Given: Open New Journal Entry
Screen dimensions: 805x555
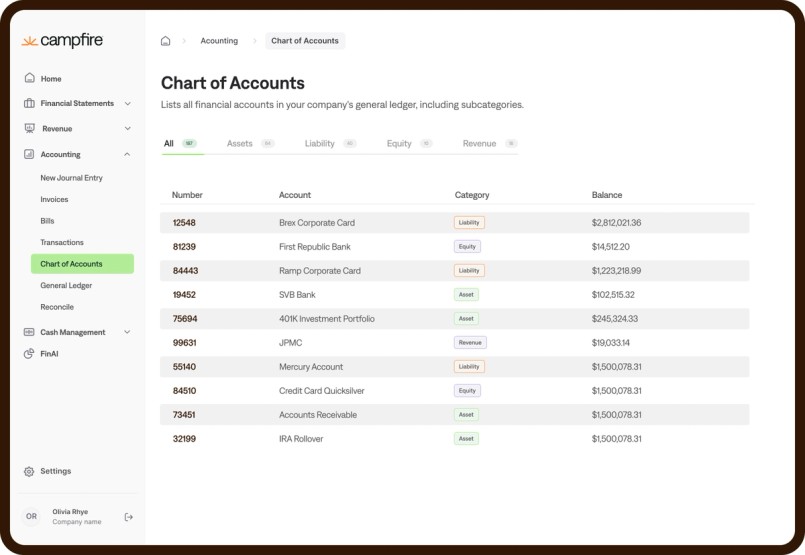Looking at the screenshot, I should pos(71,178).
